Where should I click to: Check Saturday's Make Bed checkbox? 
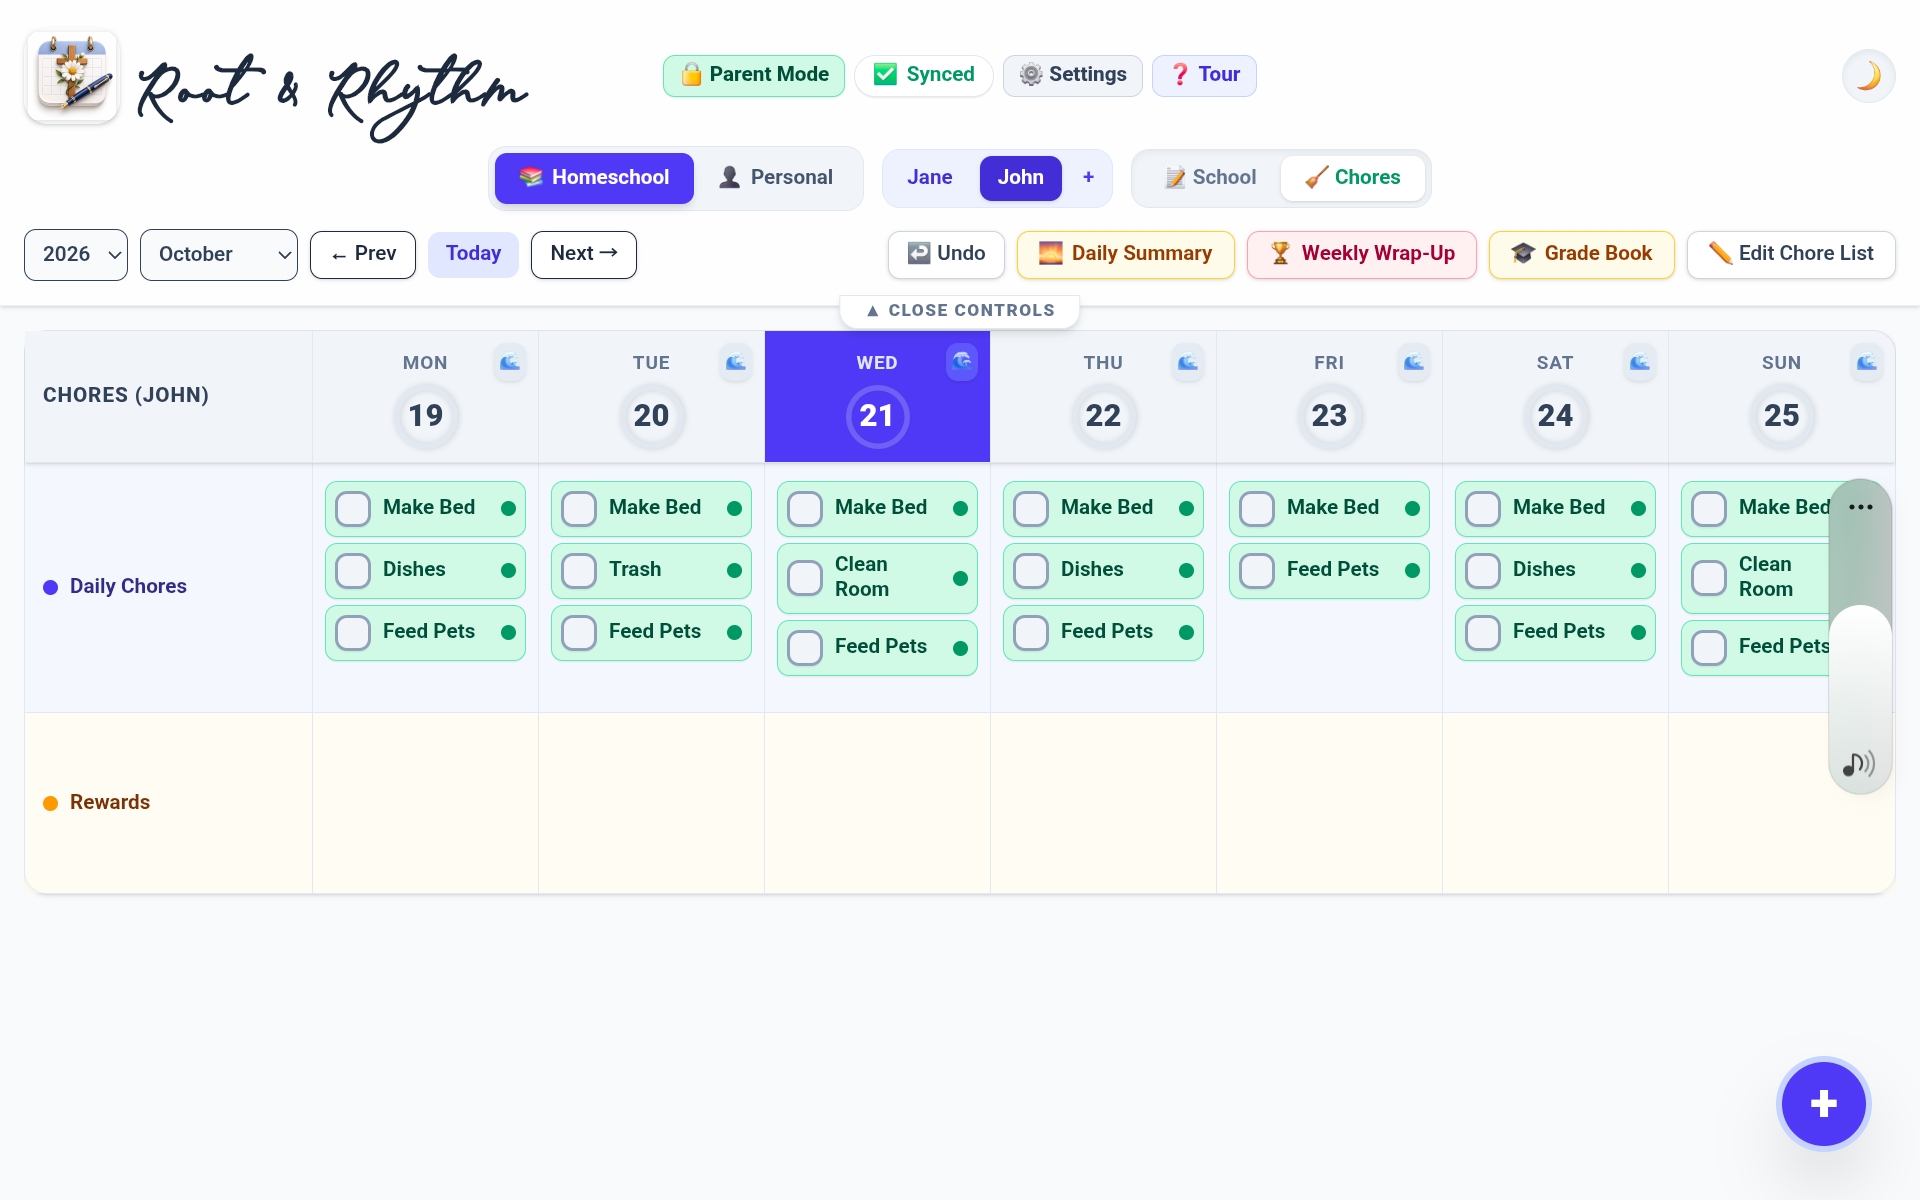[x=1483, y=508]
